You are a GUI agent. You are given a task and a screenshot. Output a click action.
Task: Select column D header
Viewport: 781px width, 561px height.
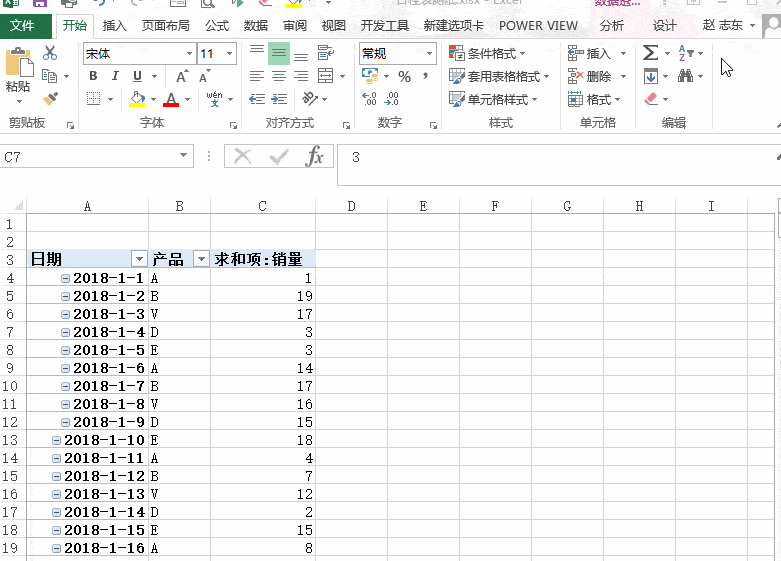pos(352,206)
